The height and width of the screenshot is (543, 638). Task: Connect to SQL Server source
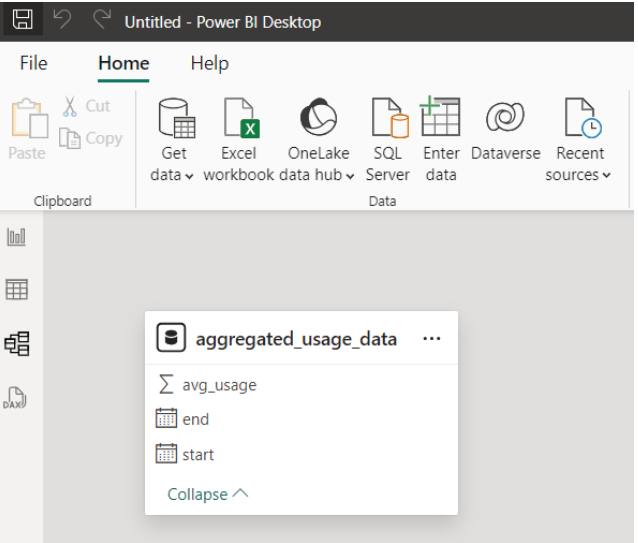point(388,140)
